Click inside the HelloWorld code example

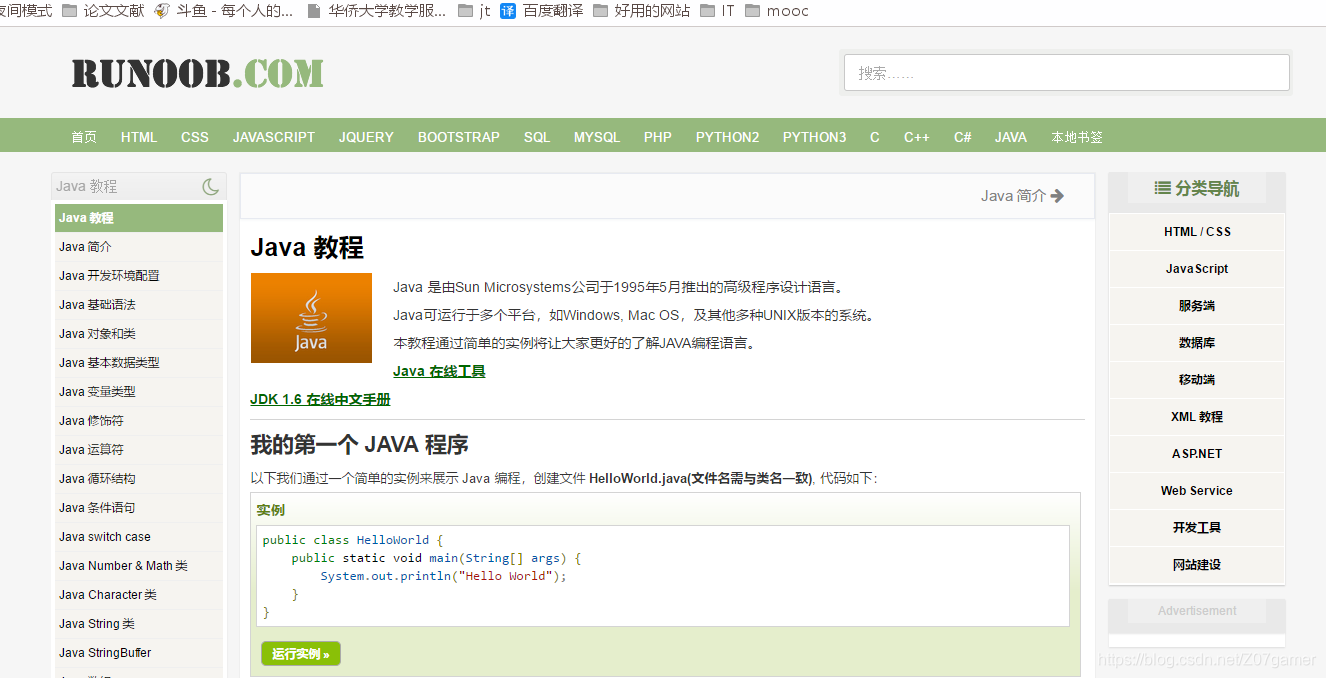point(663,576)
